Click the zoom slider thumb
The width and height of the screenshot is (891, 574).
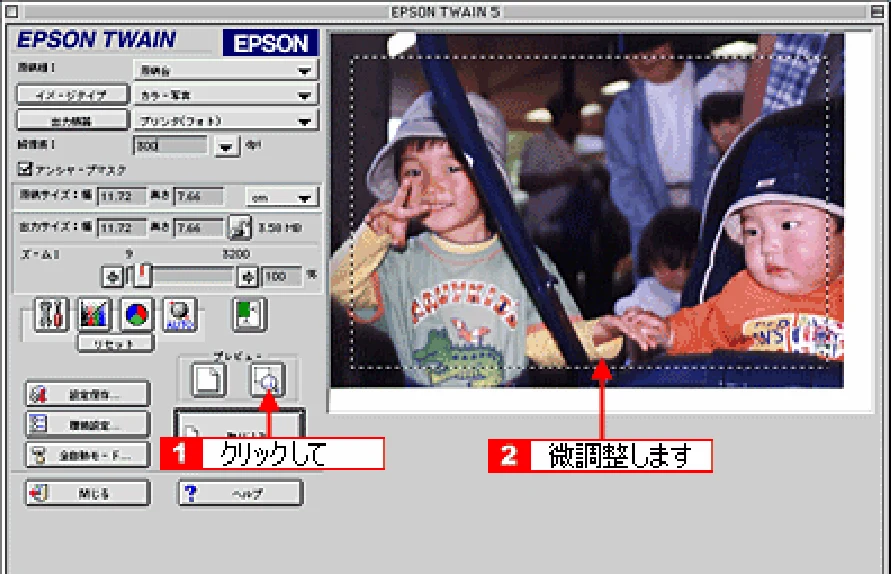(x=143, y=275)
